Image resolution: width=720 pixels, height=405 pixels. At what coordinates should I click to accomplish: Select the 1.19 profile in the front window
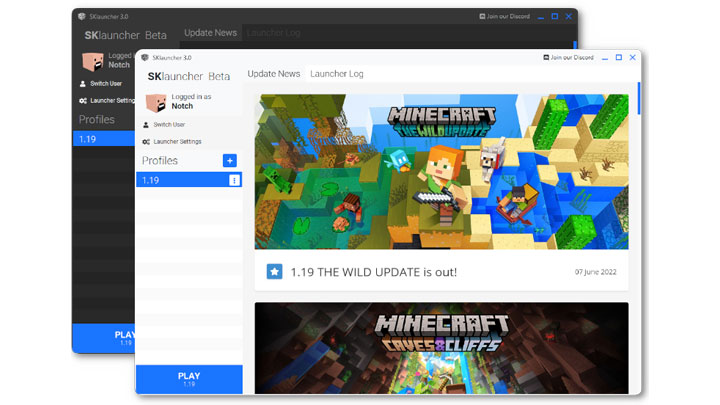(189, 180)
